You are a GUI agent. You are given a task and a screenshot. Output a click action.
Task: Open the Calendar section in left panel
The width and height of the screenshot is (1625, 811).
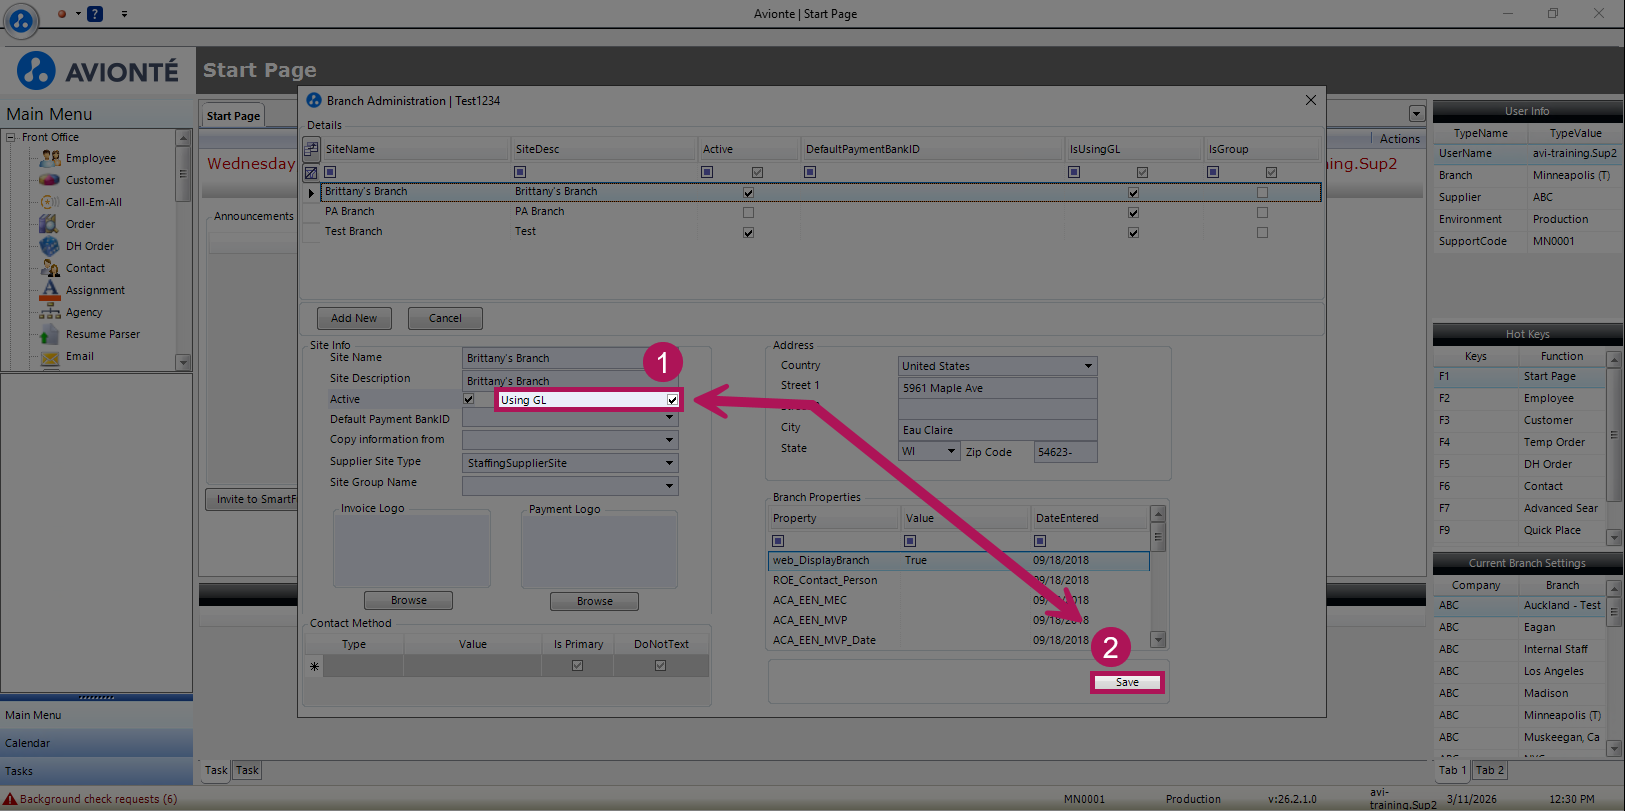point(97,743)
